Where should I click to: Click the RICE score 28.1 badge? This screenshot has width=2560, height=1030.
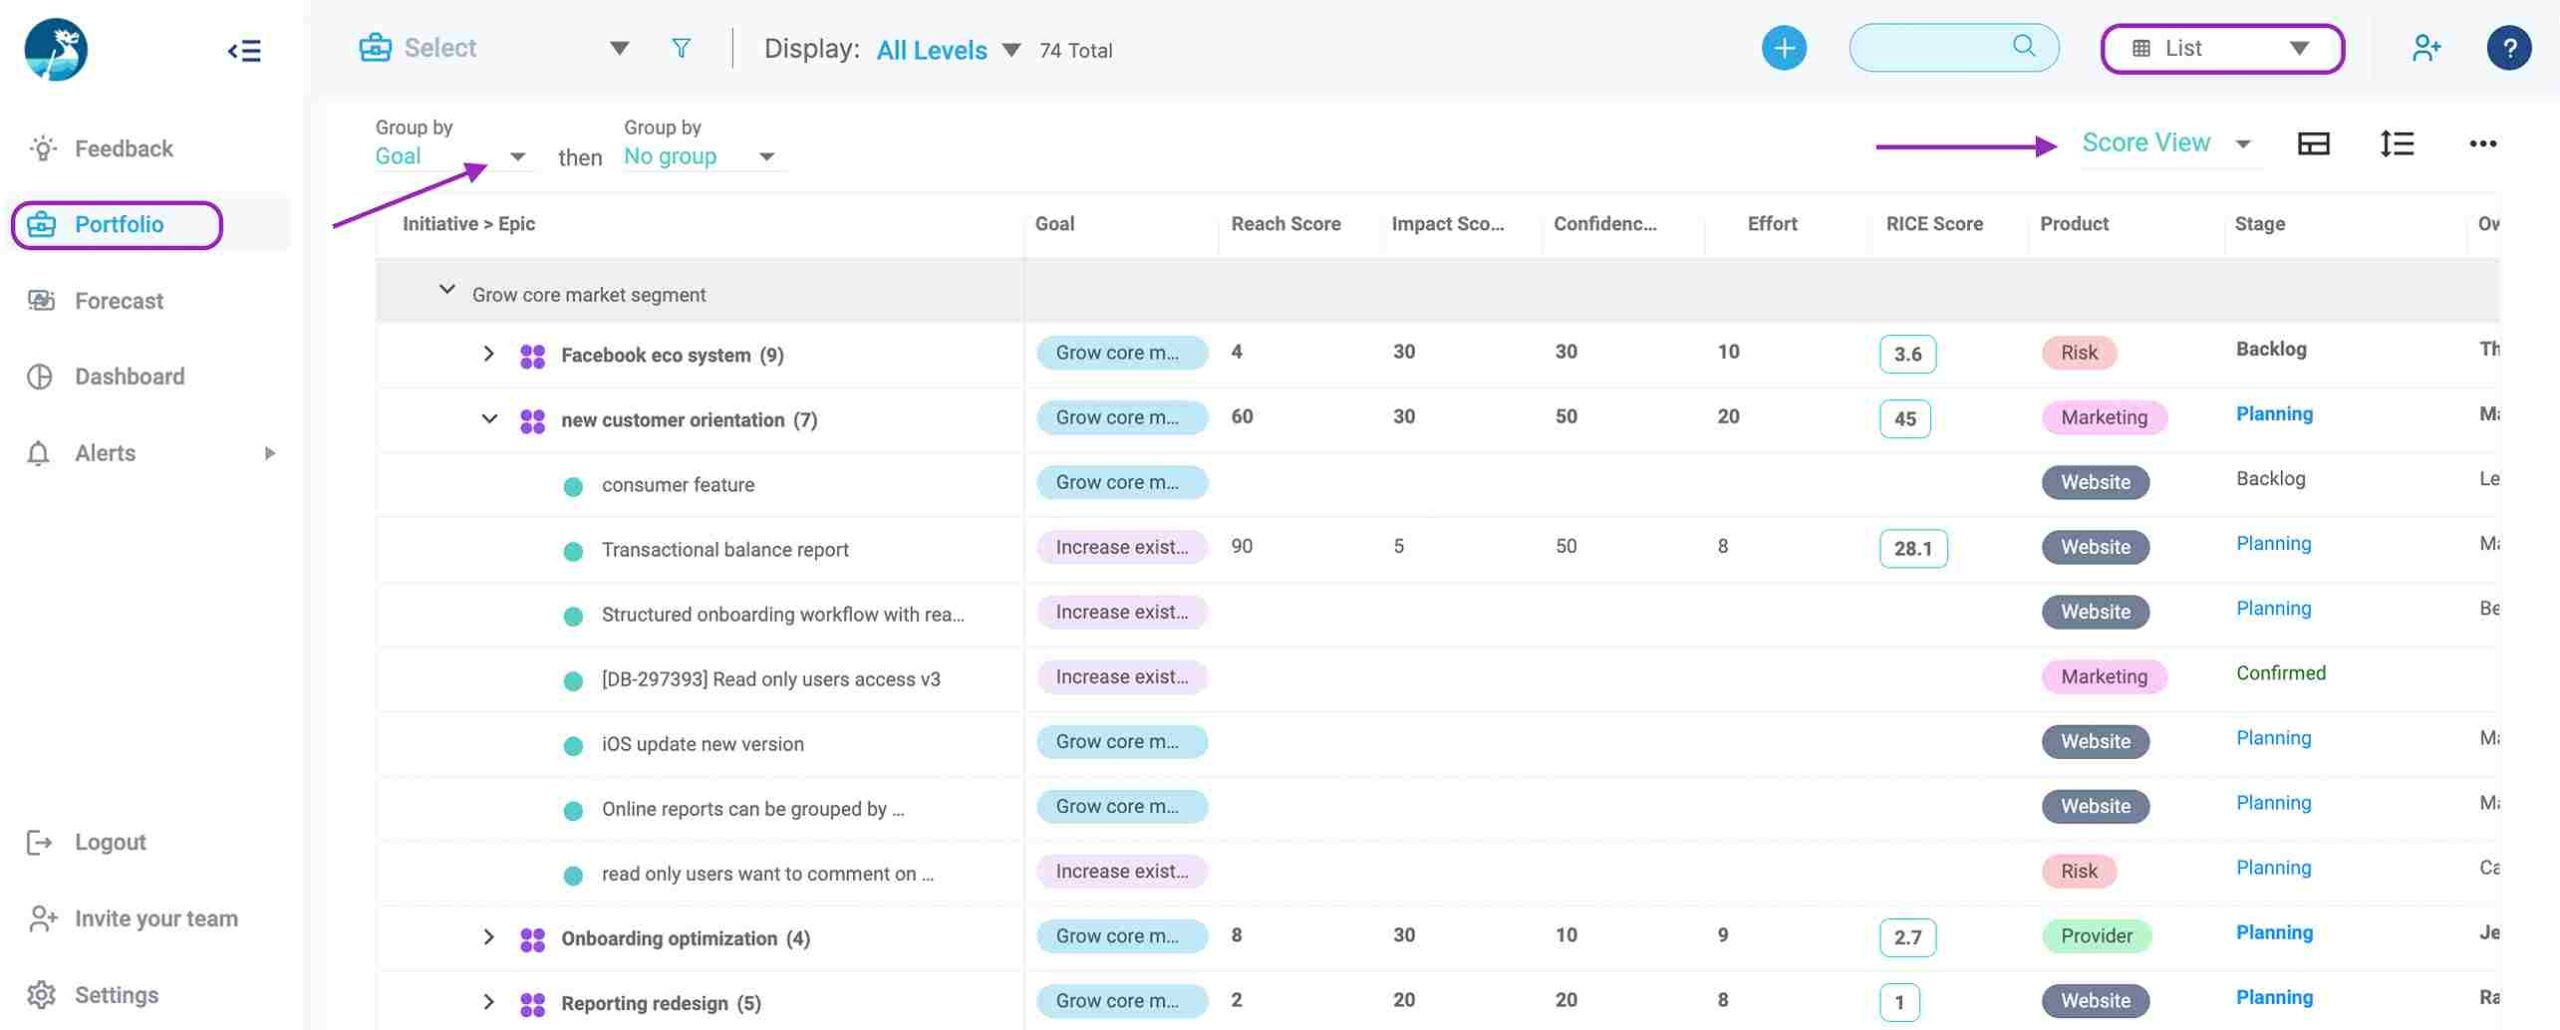point(1913,549)
